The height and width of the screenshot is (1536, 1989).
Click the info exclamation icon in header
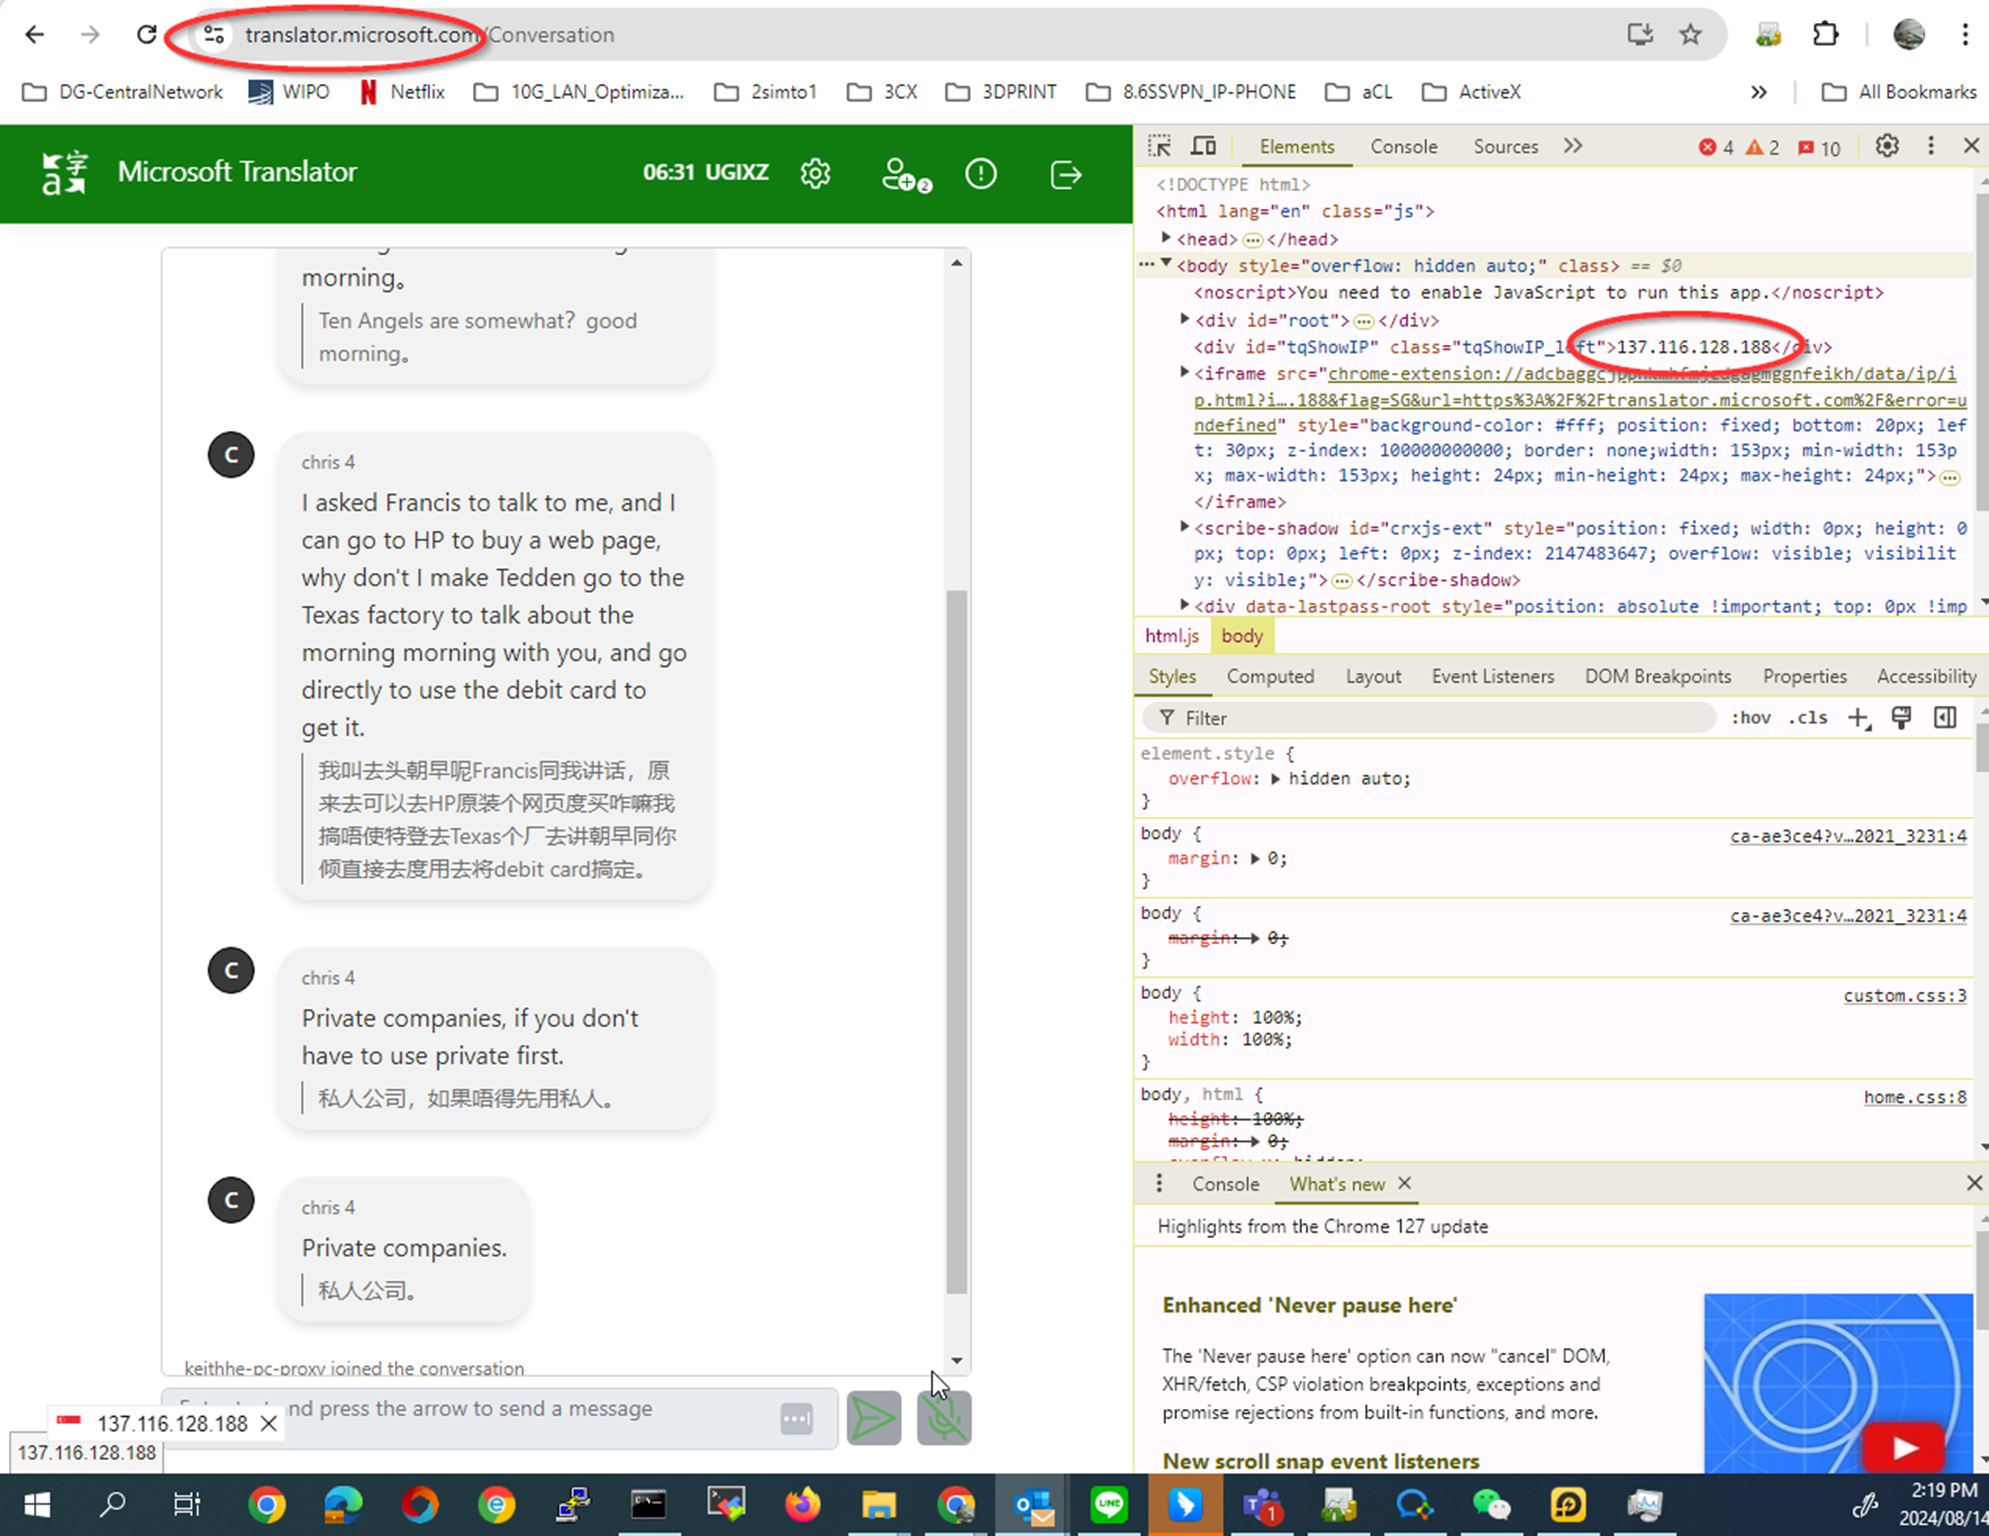(x=981, y=174)
